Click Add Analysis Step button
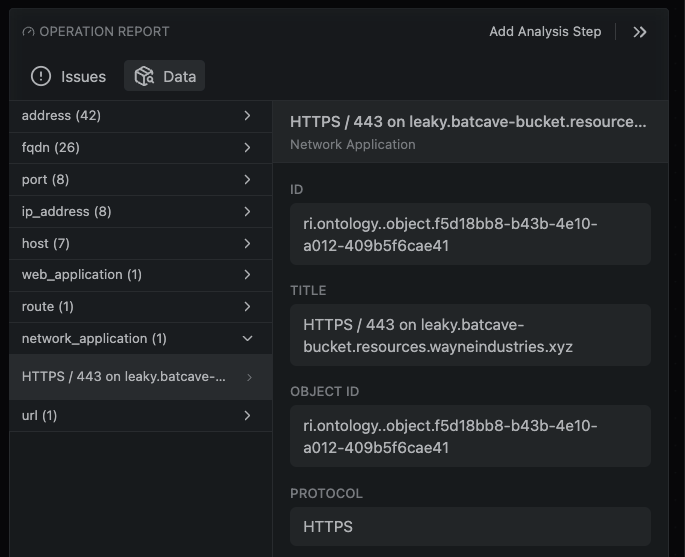The height and width of the screenshot is (557, 685). [x=545, y=32]
